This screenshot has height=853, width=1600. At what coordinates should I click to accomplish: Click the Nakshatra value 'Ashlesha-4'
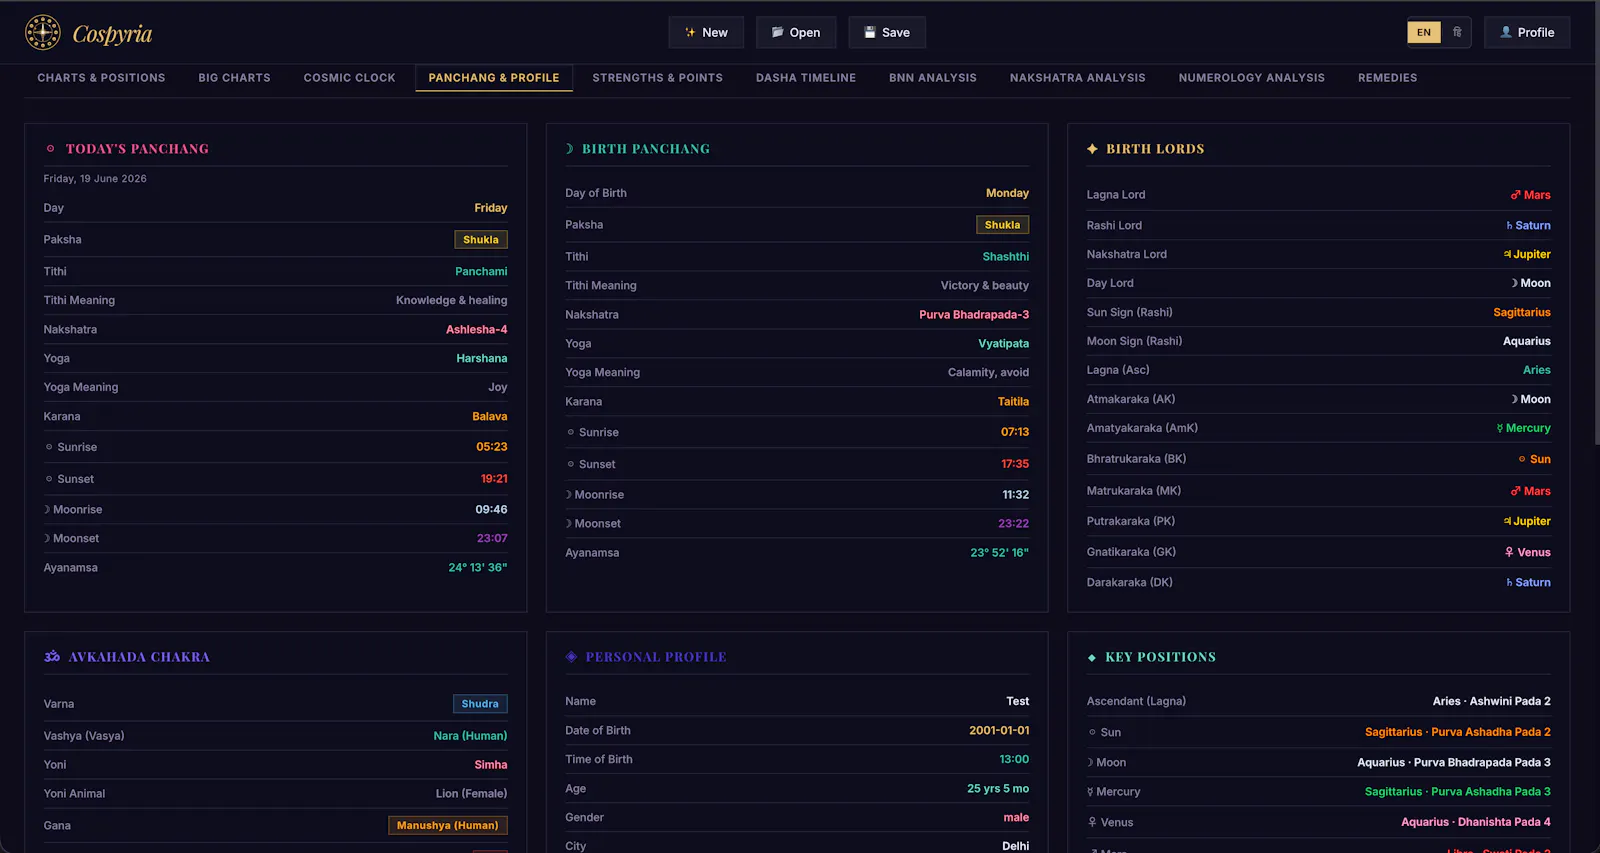477,330
